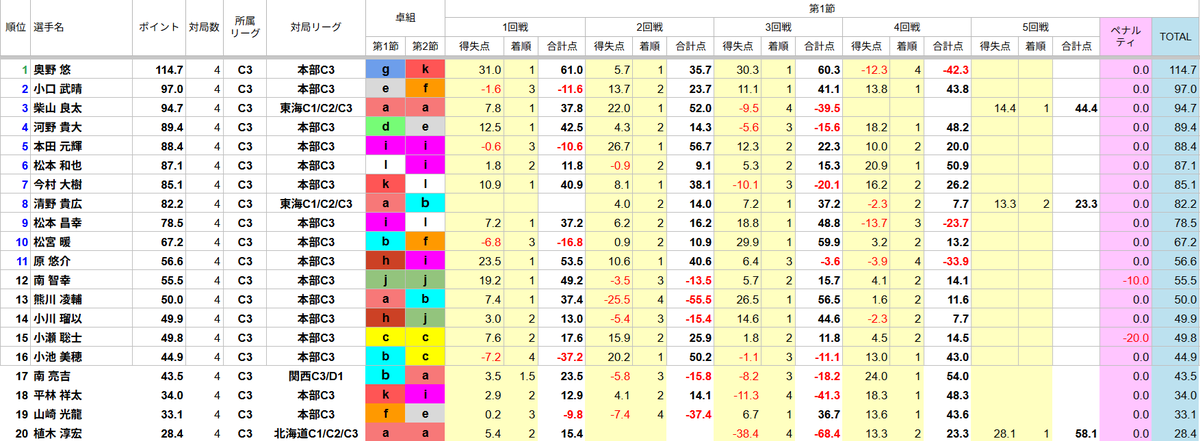
Task: Select the 1回戦 header
Action: 516,28
